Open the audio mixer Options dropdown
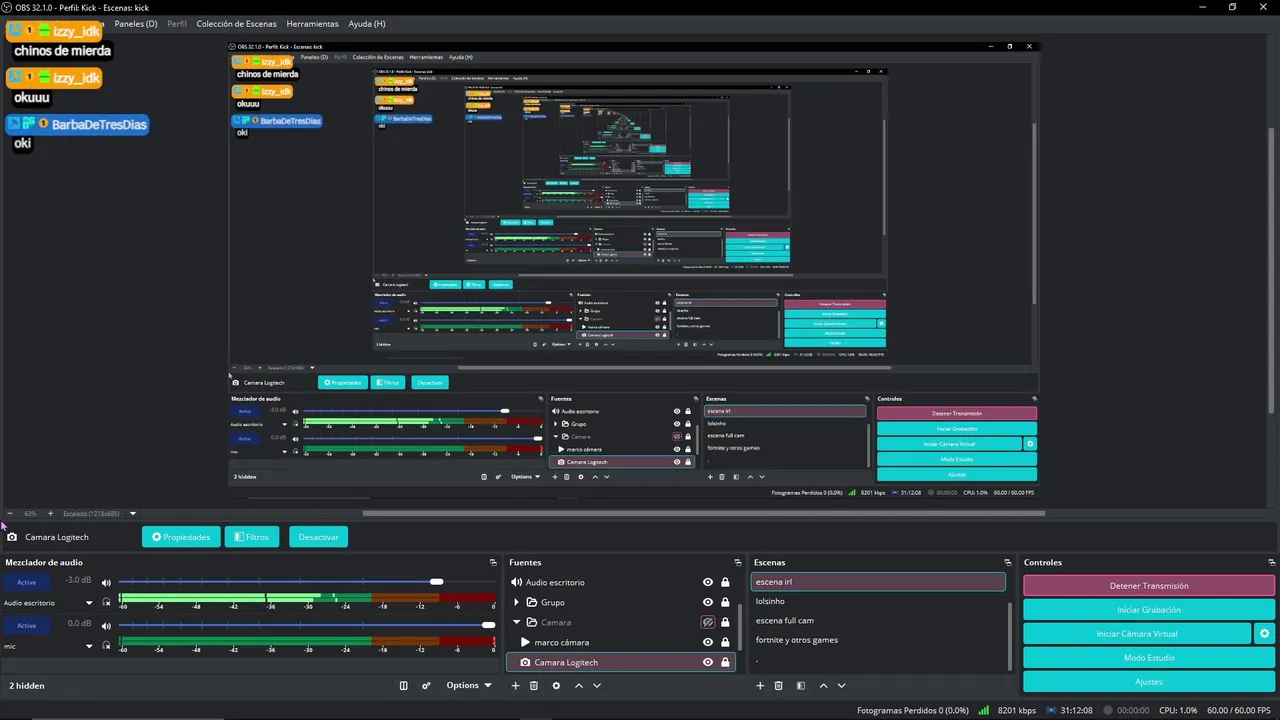The image size is (1280, 720). (x=469, y=686)
